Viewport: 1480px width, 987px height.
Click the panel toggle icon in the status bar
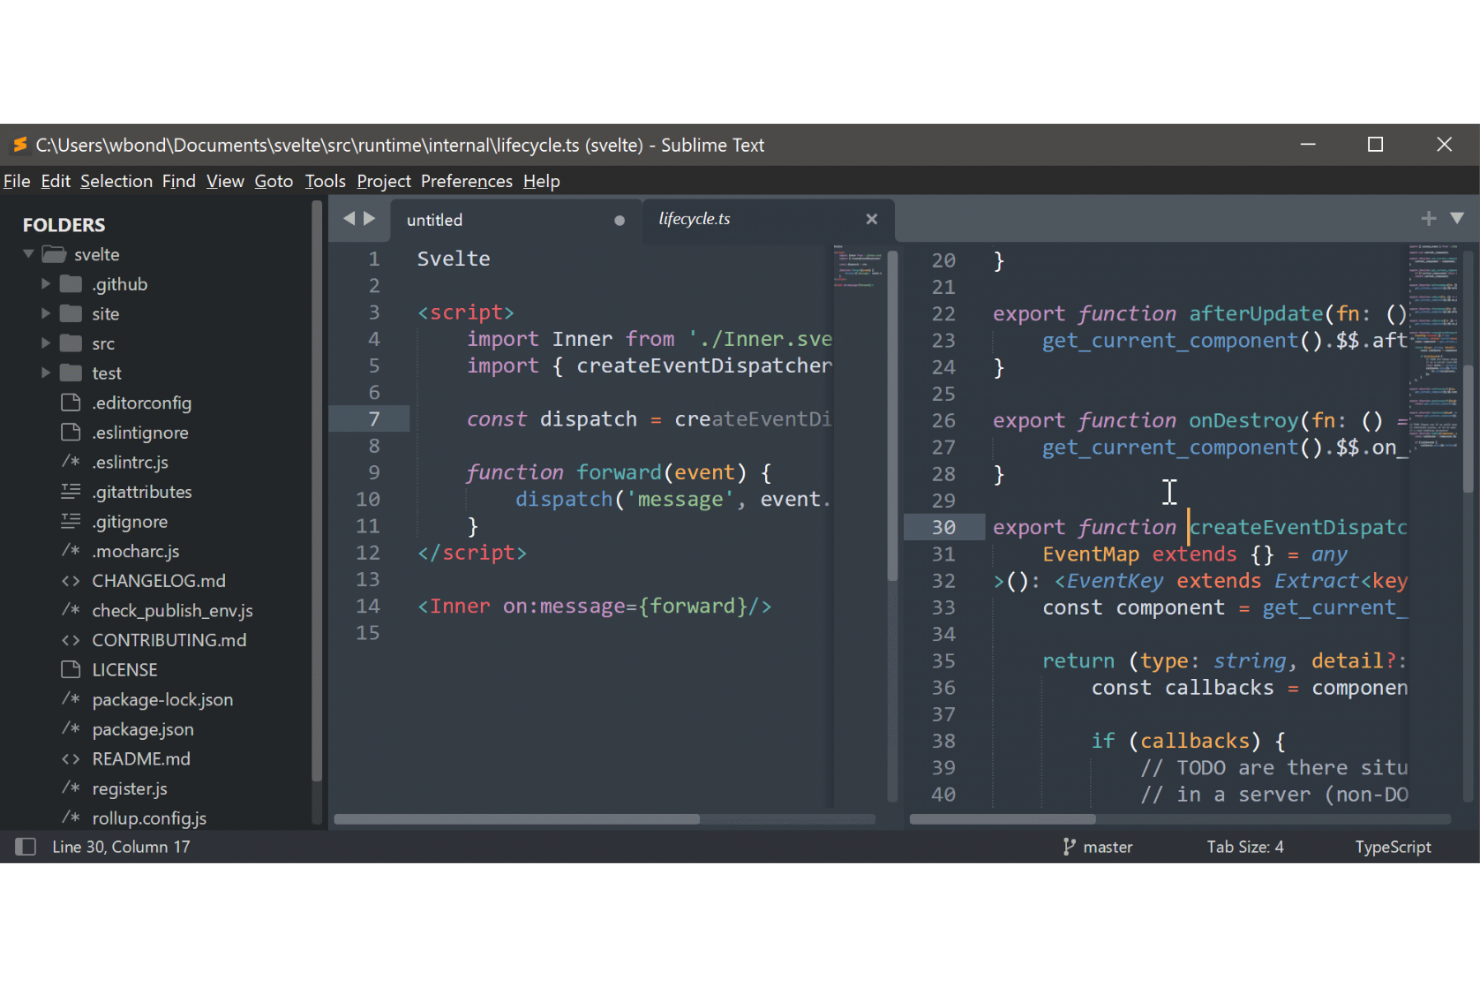pyautogui.click(x=24, y=846)
